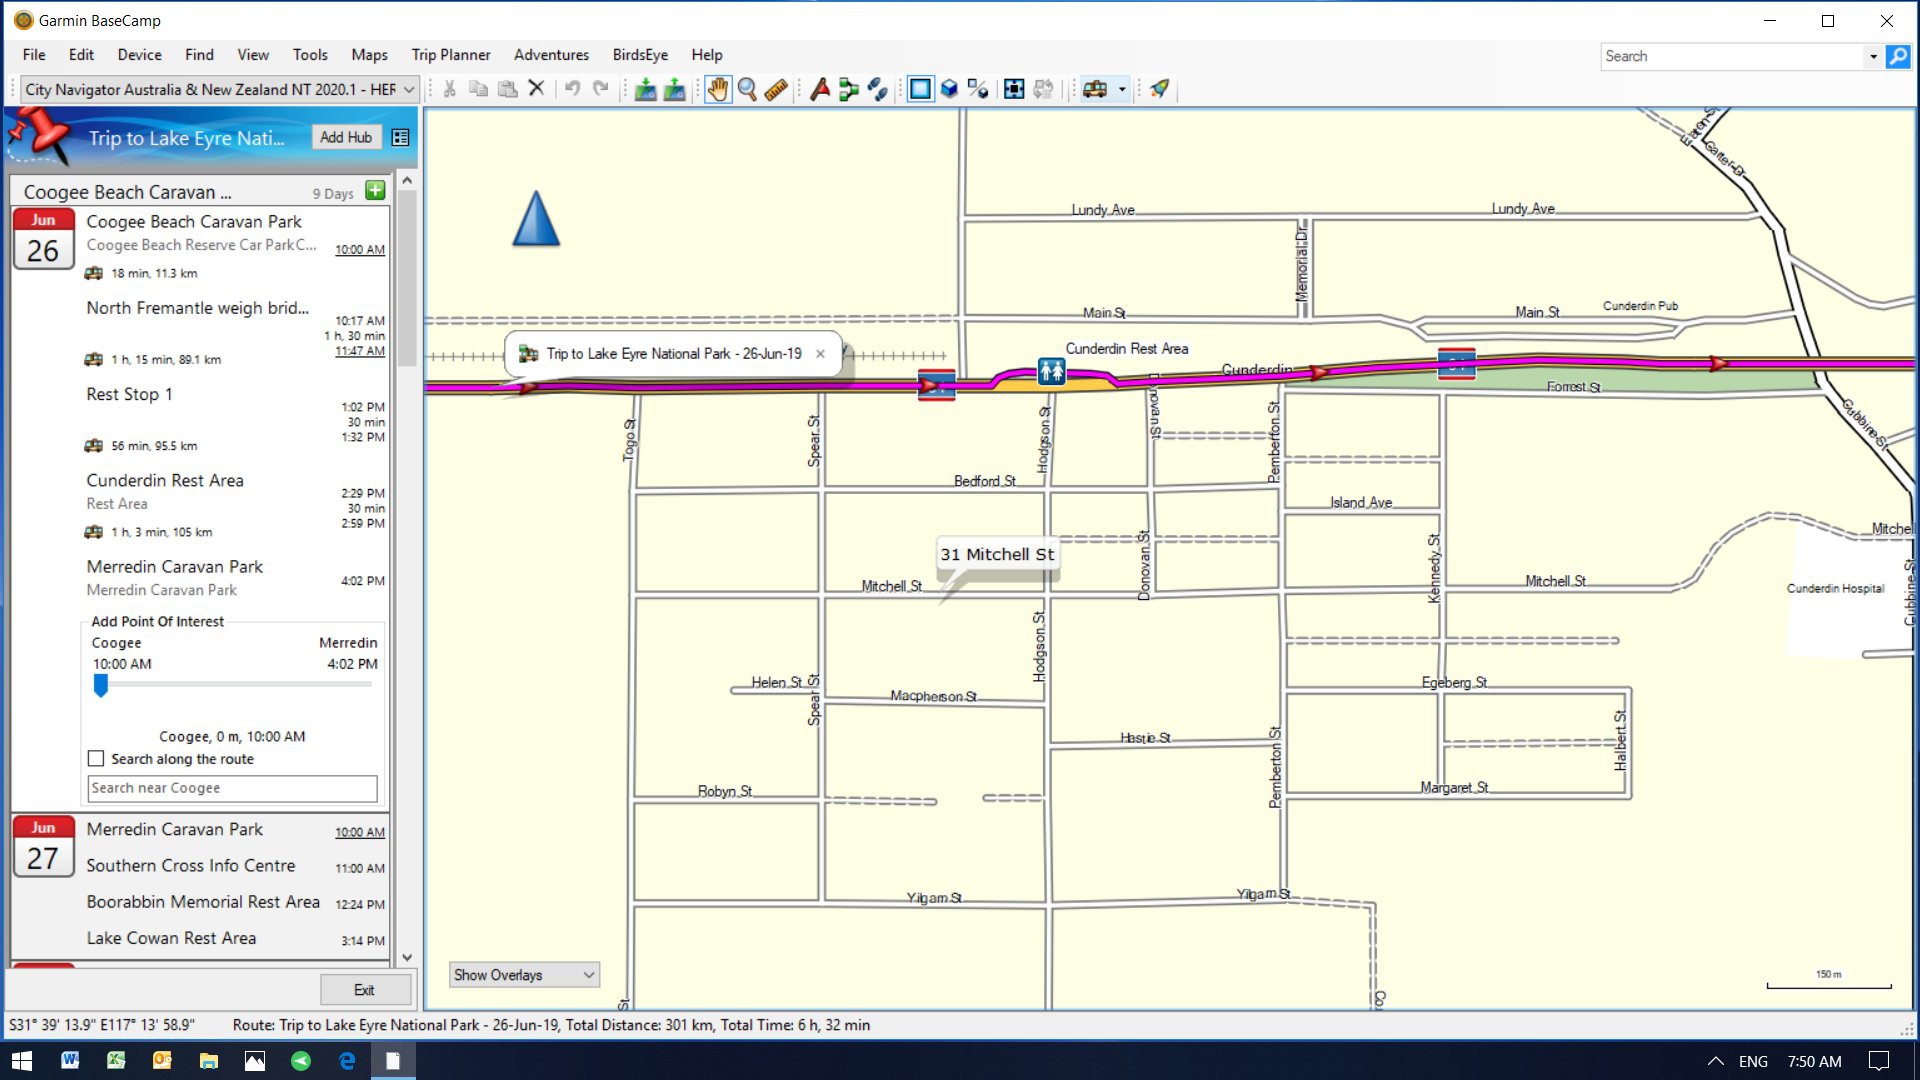Toggle the trip list view icon
Screen dimensions: 1920x1080
(x=401, y=138)
